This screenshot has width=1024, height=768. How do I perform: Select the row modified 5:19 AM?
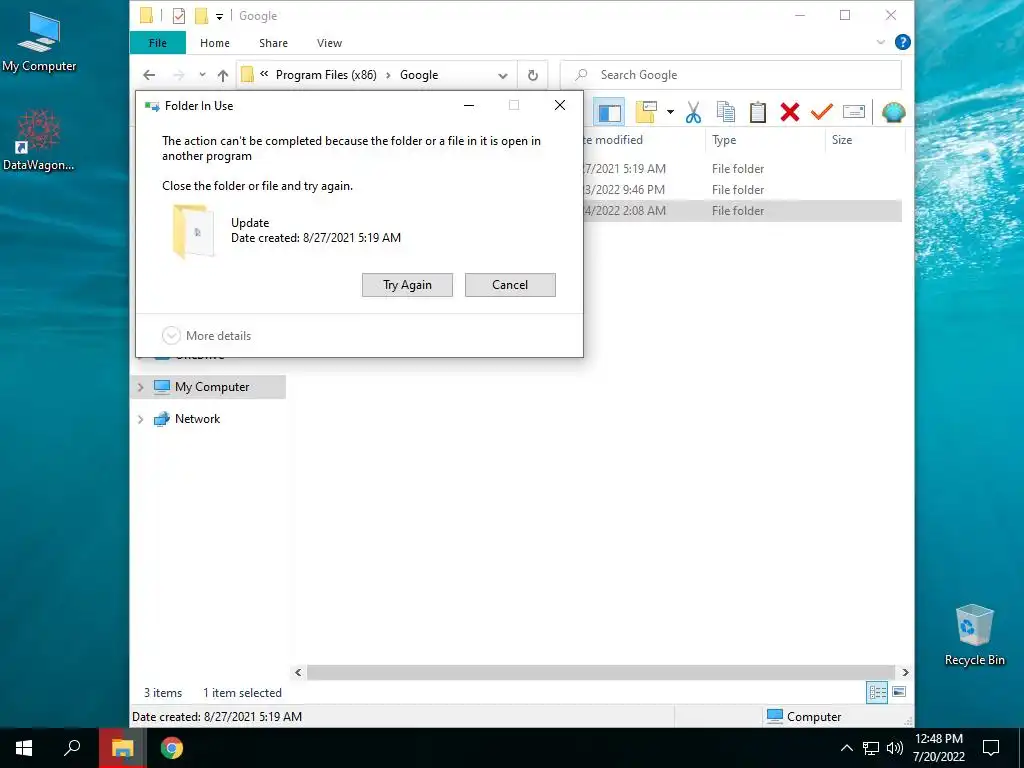742,168
